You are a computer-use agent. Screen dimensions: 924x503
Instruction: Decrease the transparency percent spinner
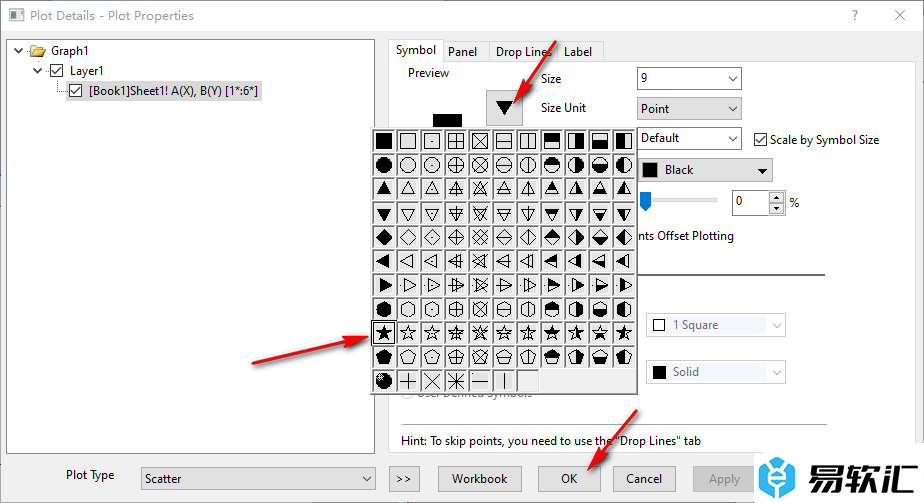point(777,208)
